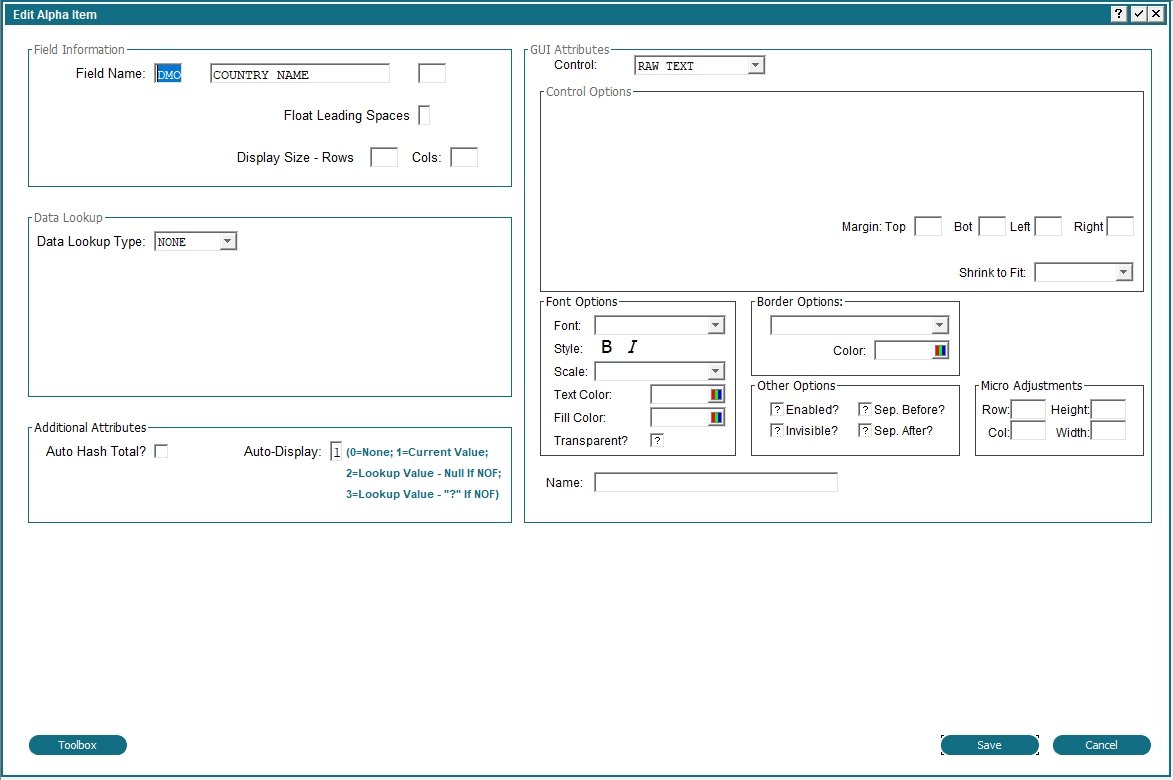The height and width of the screenshot is (780, 1173).
Task: Open the Scale dropdown
Action: pos(659,372)
